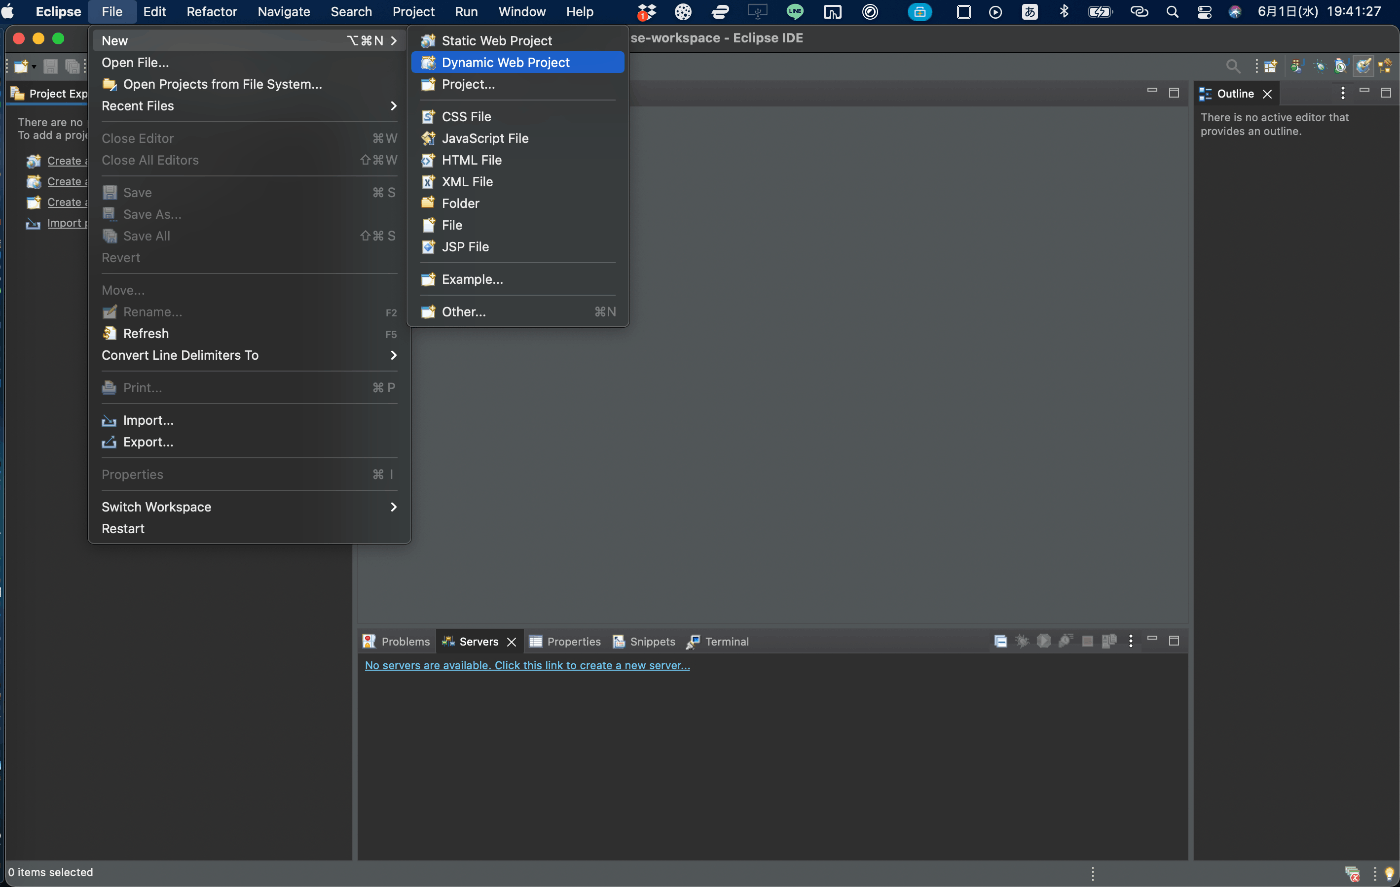1400x887 pixels.
Task: Choose Project... in the New submenu
Action: (518, 84)
